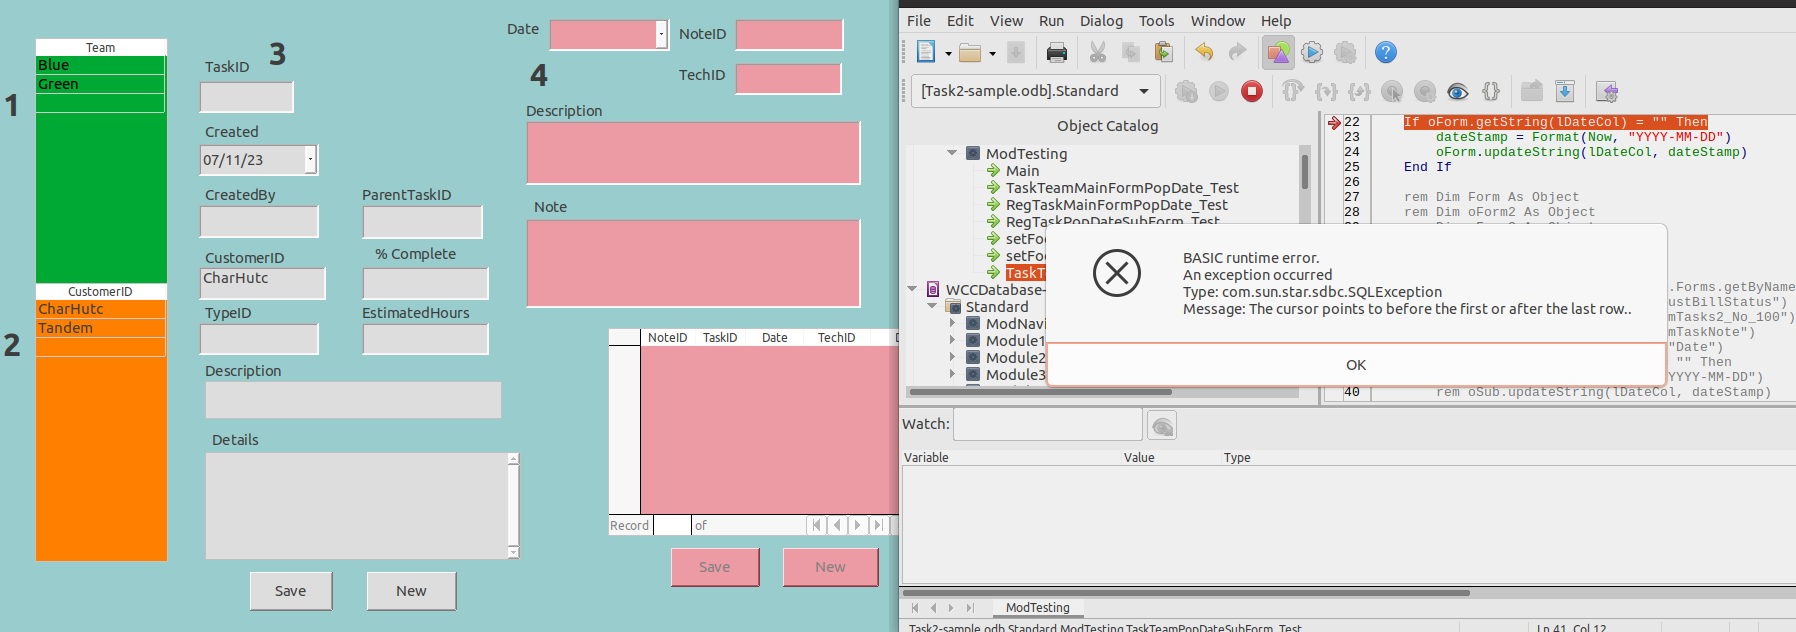Open LibreOffice Help with the question mark icon
Screen dimensions: 1796x632
pos(1386,52)
